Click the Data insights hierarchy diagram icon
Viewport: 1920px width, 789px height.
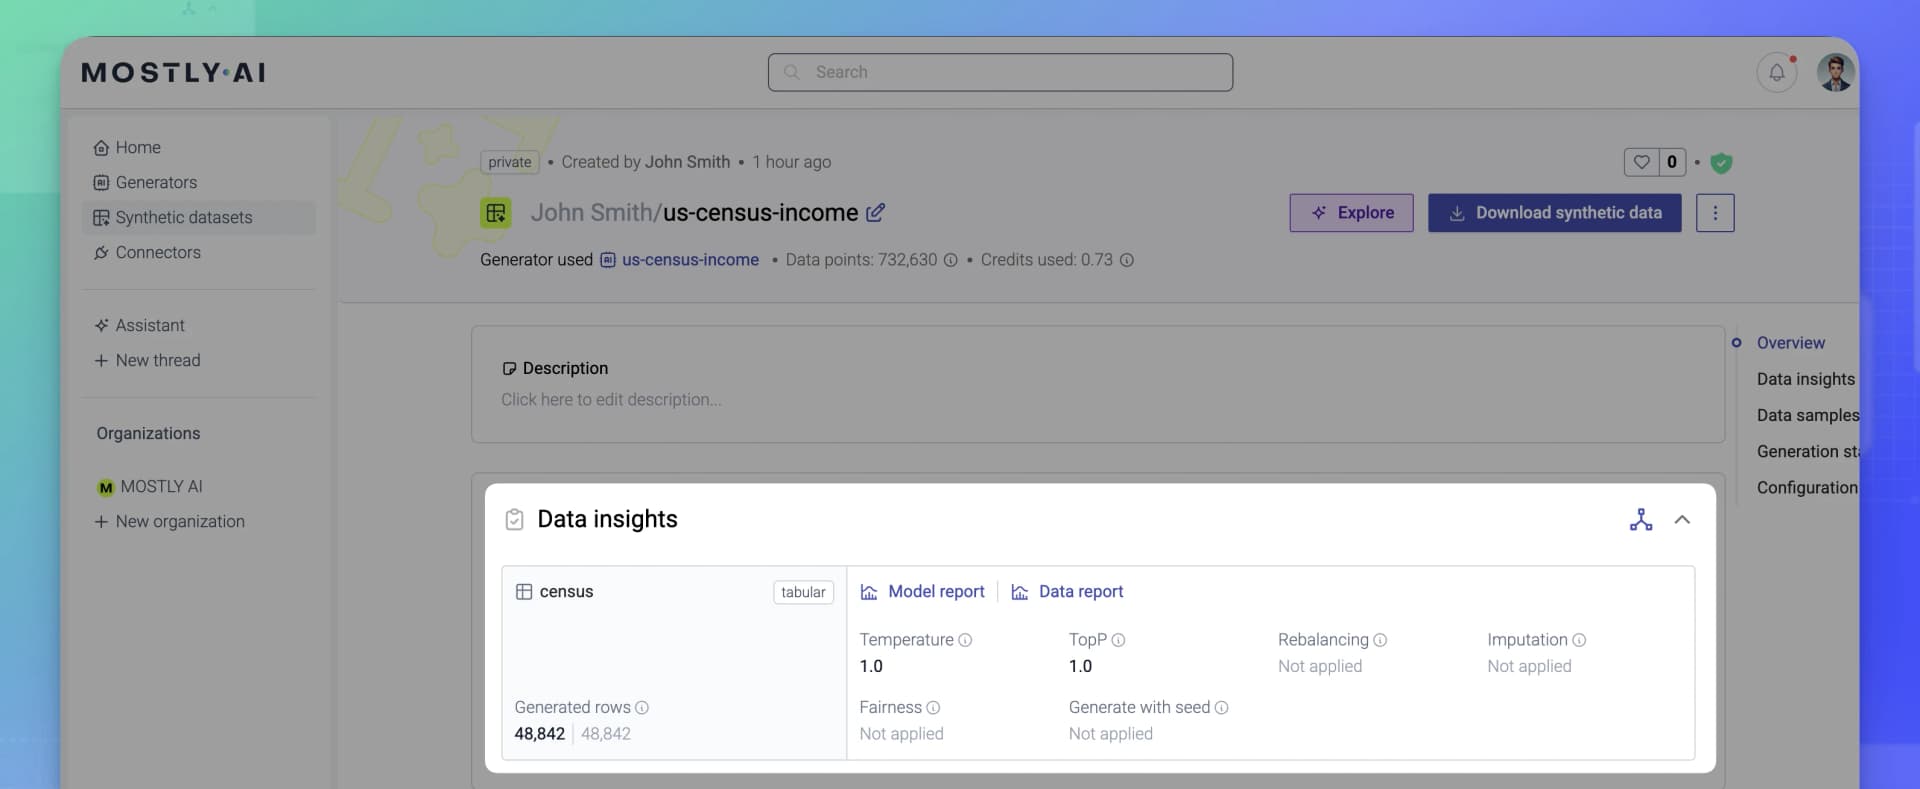pos(1641,519)
